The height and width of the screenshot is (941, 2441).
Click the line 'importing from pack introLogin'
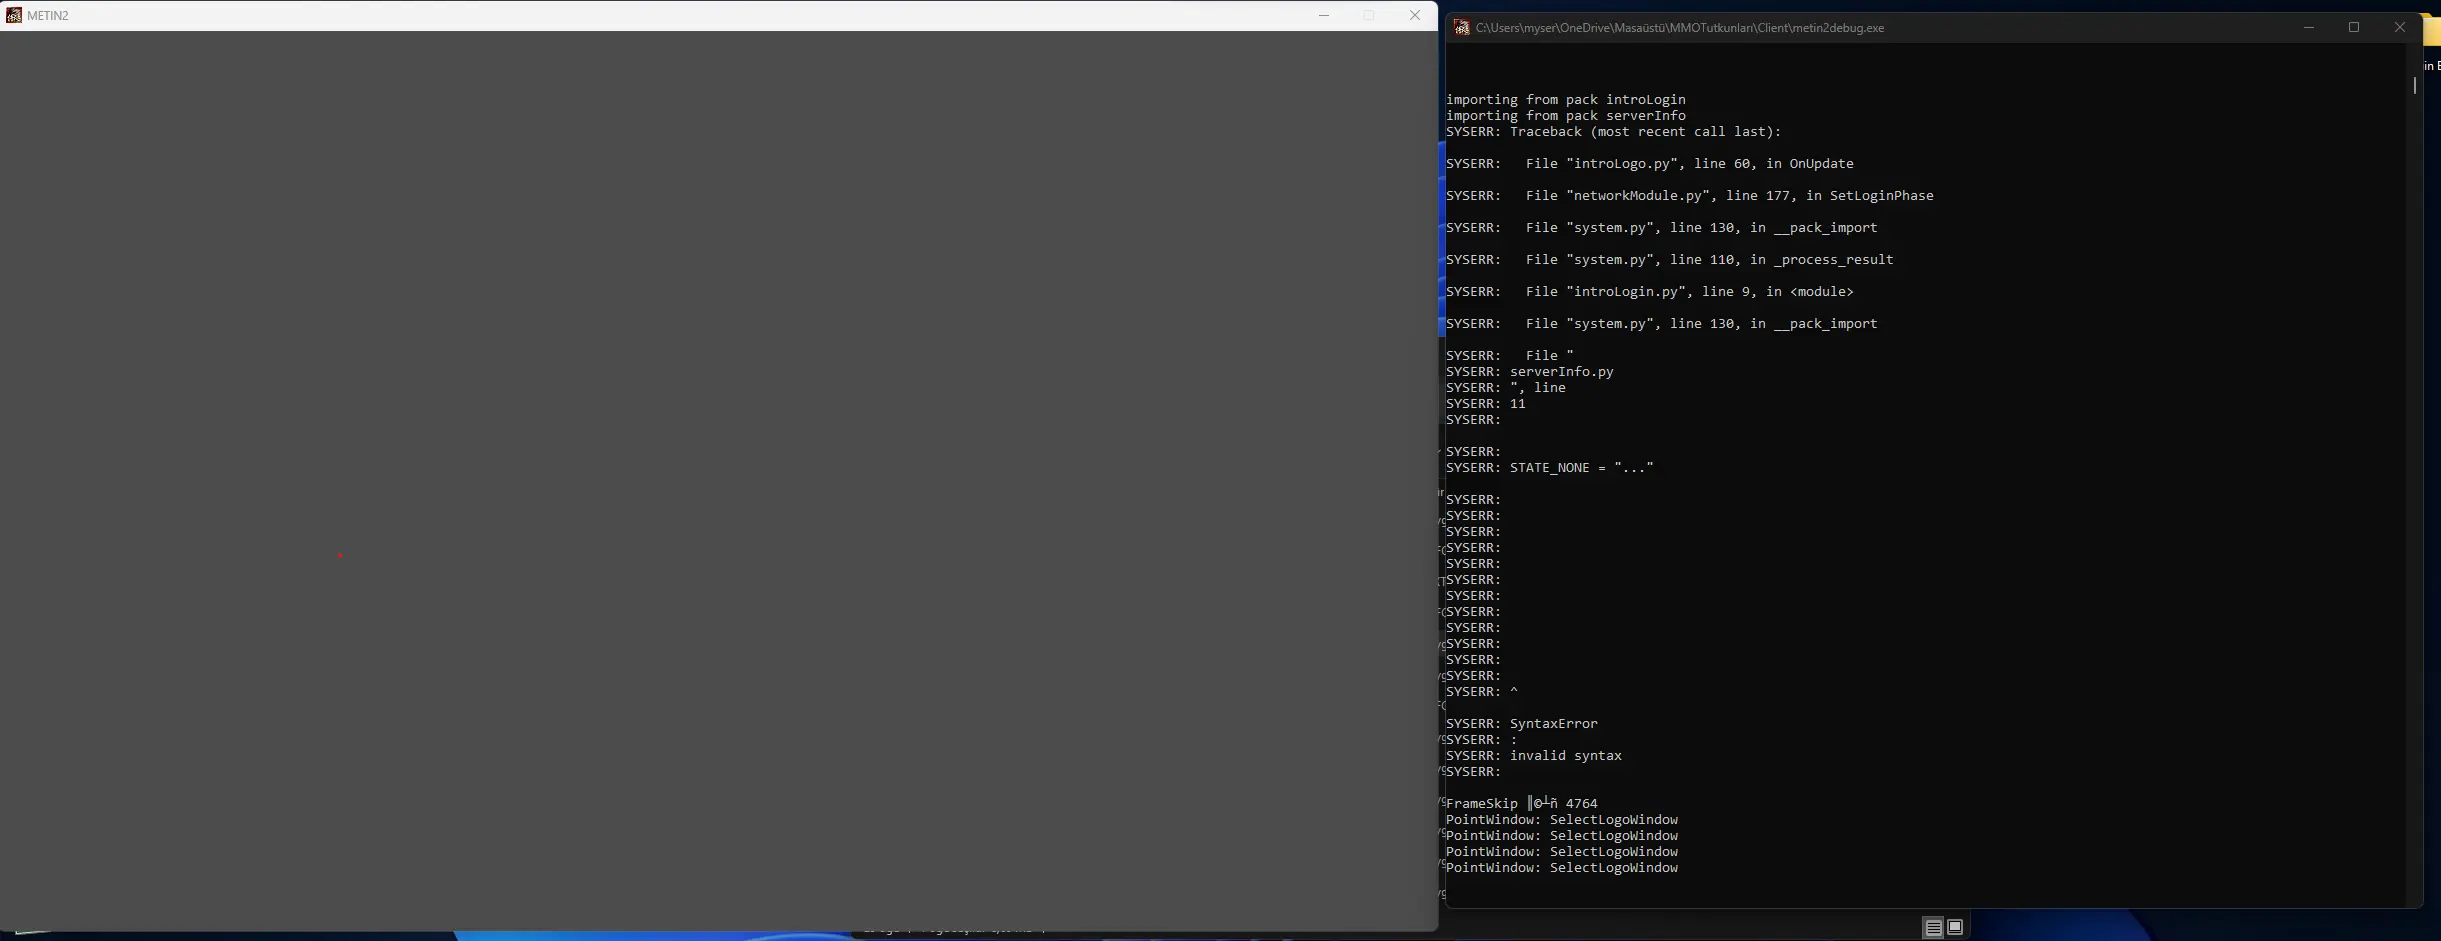[1566, 100]
